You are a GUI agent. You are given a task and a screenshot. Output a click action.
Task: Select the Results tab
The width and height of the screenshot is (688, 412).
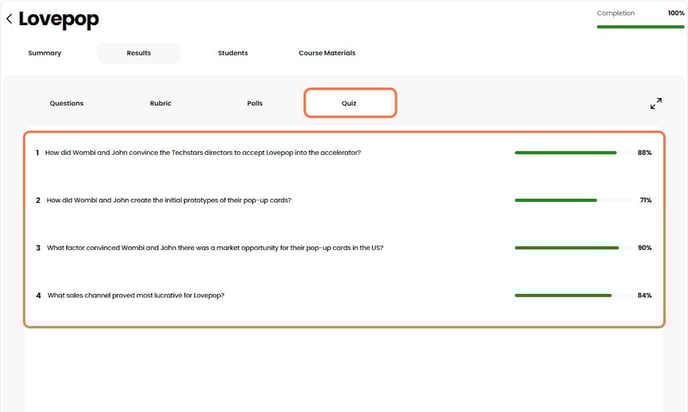[139, 53]
